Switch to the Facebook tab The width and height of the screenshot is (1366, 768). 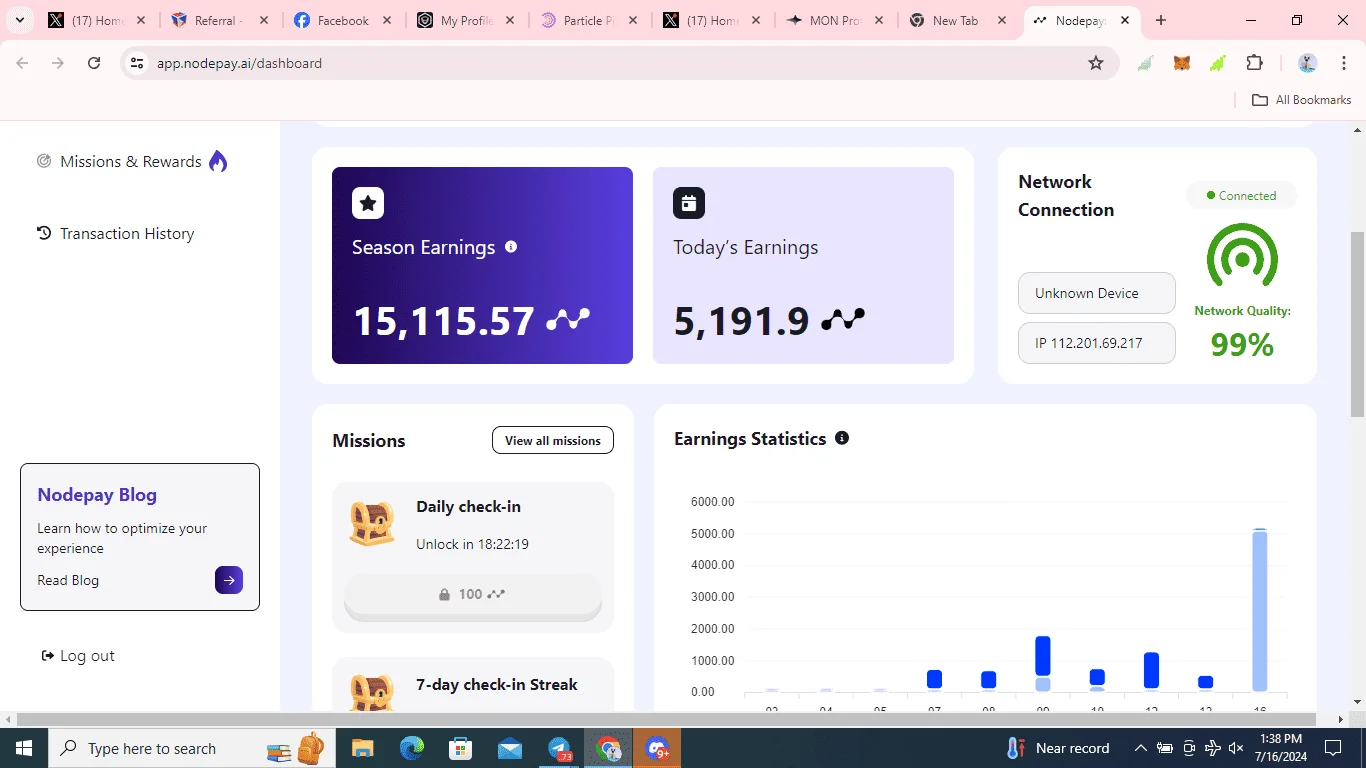click(343, 20)
